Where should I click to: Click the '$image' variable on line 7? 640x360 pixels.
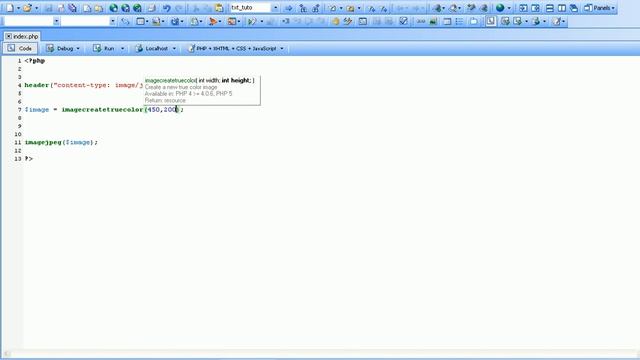tap(37, 110)
